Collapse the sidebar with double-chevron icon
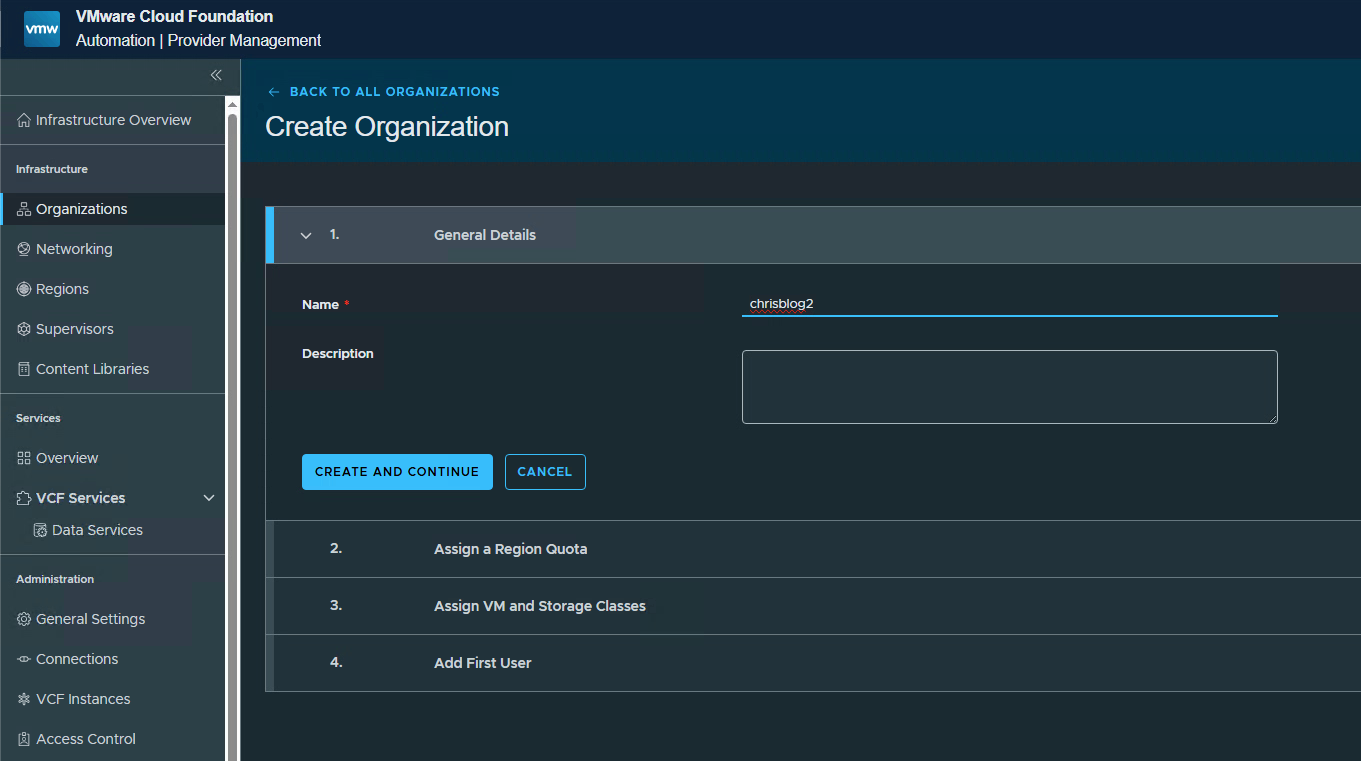The image size is (1361, 761). (x=216, y=75)
